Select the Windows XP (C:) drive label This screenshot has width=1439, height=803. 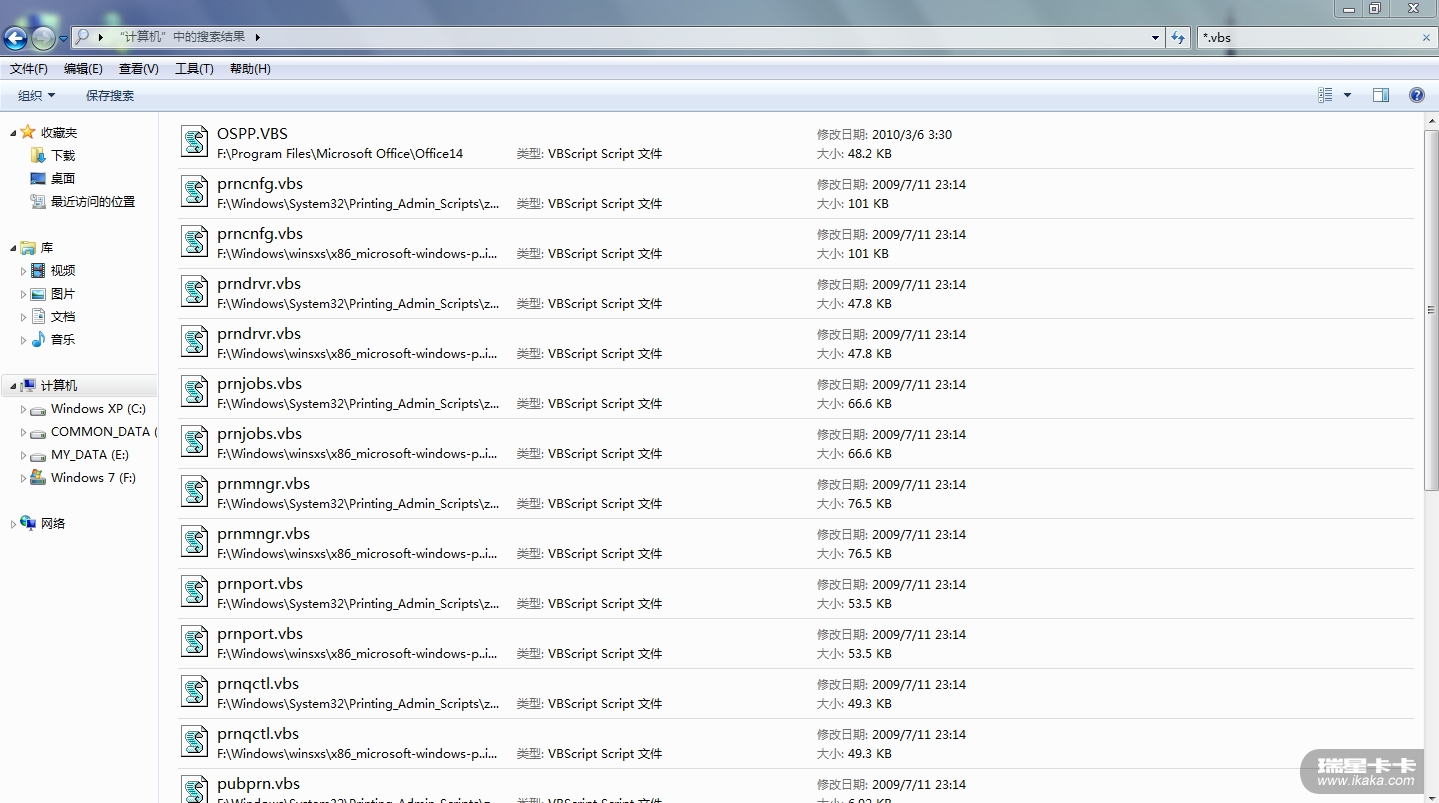click(x=98, y=409)
